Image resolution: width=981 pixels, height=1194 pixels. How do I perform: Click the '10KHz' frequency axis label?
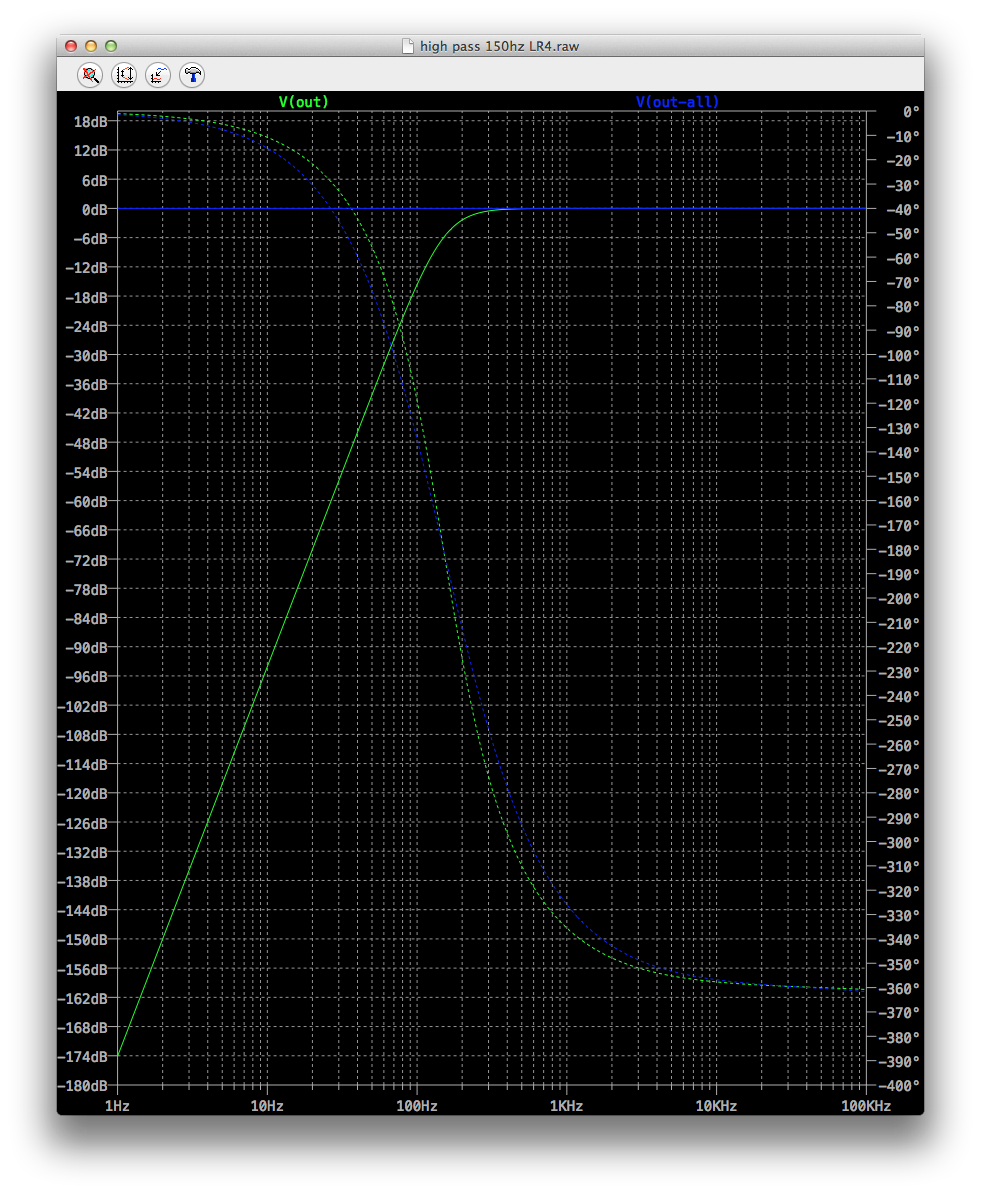(716, 1106)
